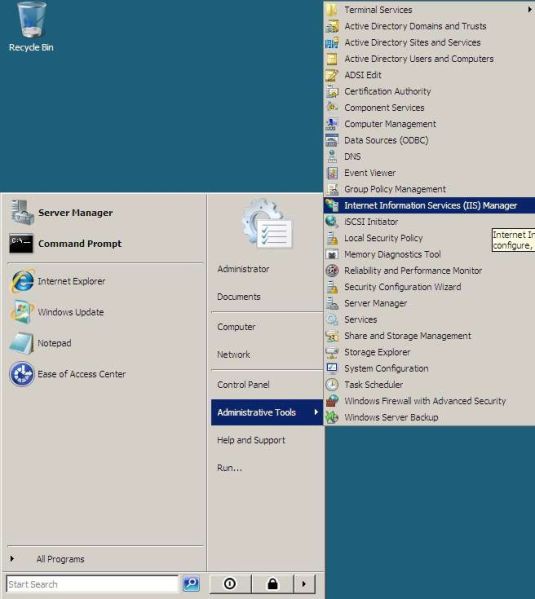The width and height of the screenshot is (535, 599).
Task: Click the Active Directory Users and Computers icon
Action: 332,59
